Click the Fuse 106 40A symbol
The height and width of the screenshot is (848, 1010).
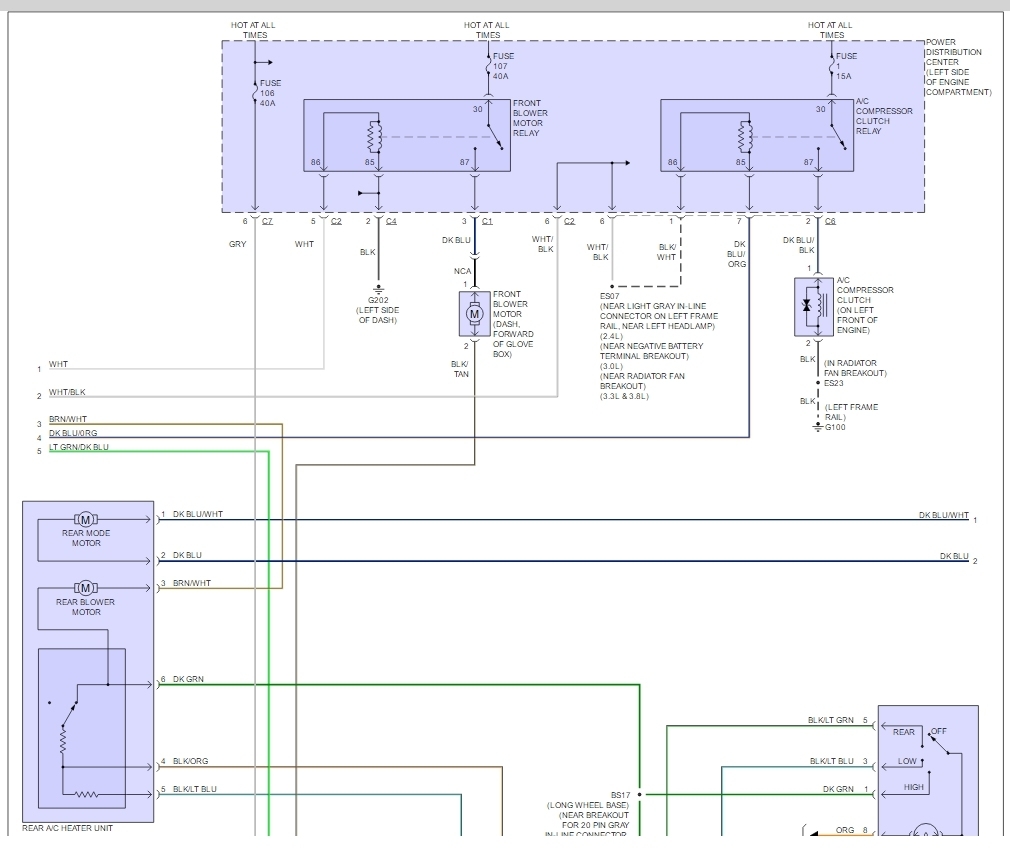[255, 91]
